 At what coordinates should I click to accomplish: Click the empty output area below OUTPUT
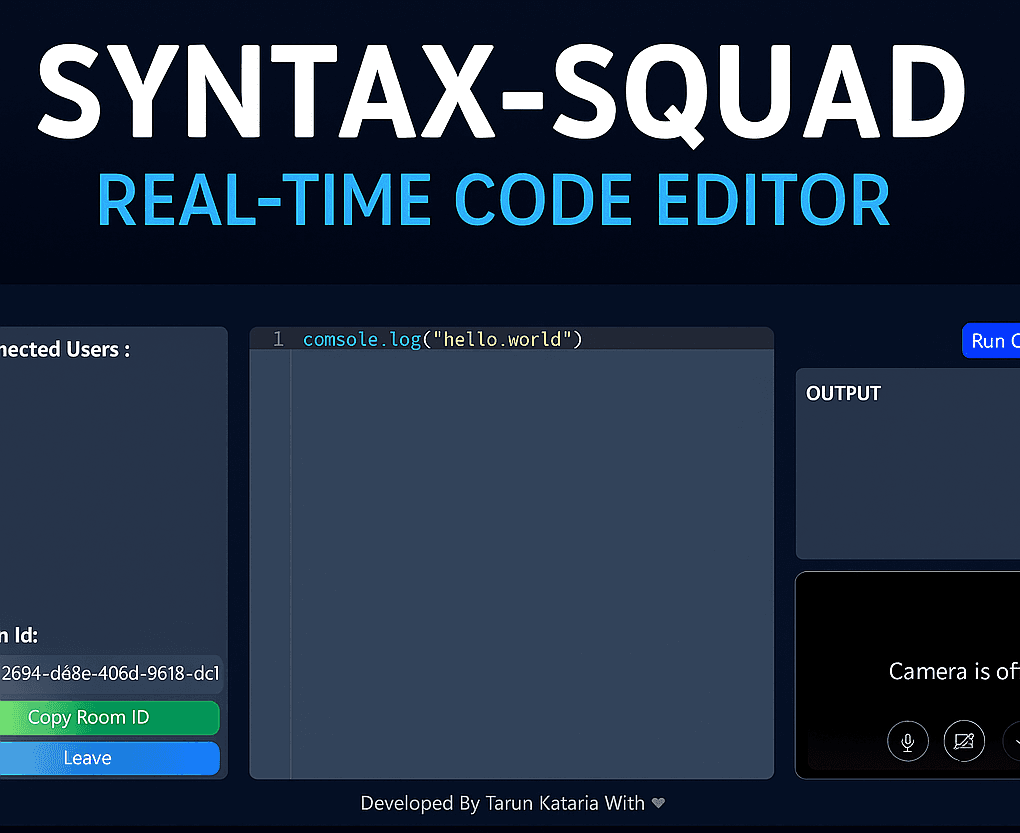pyautogui.click(x=905, y=480)
